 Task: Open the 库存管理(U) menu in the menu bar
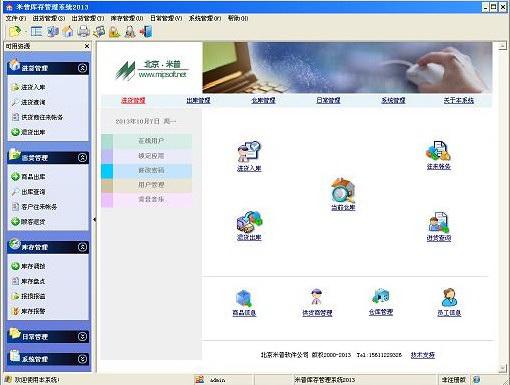127,18
